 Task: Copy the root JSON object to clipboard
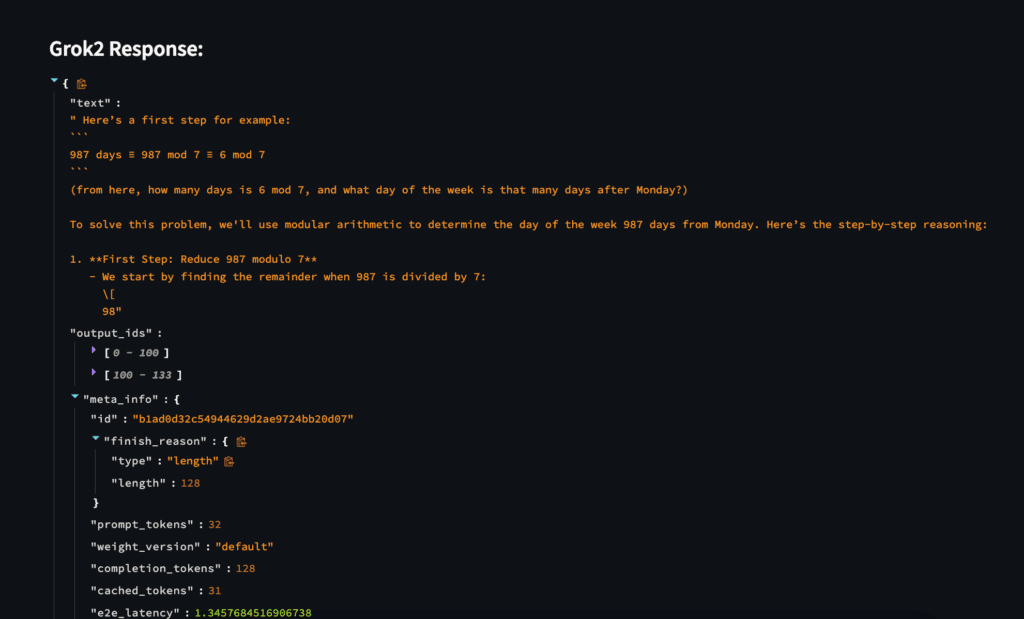click(82, 84)
